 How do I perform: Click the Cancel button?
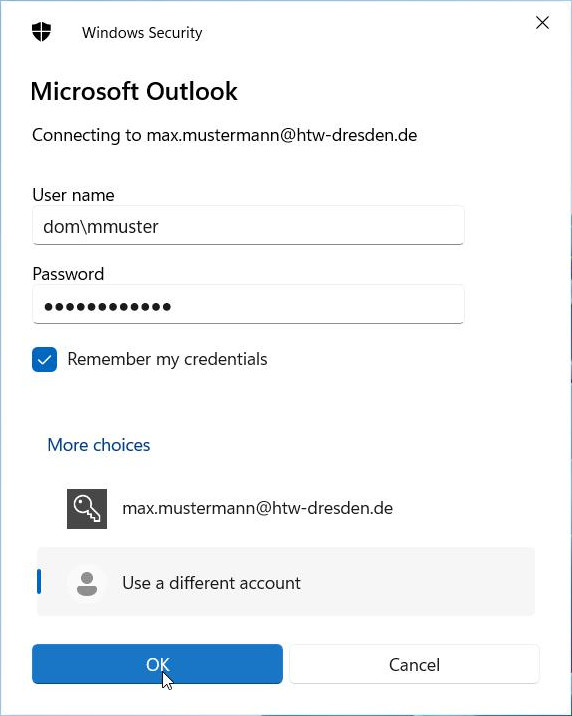pos(414,664)
